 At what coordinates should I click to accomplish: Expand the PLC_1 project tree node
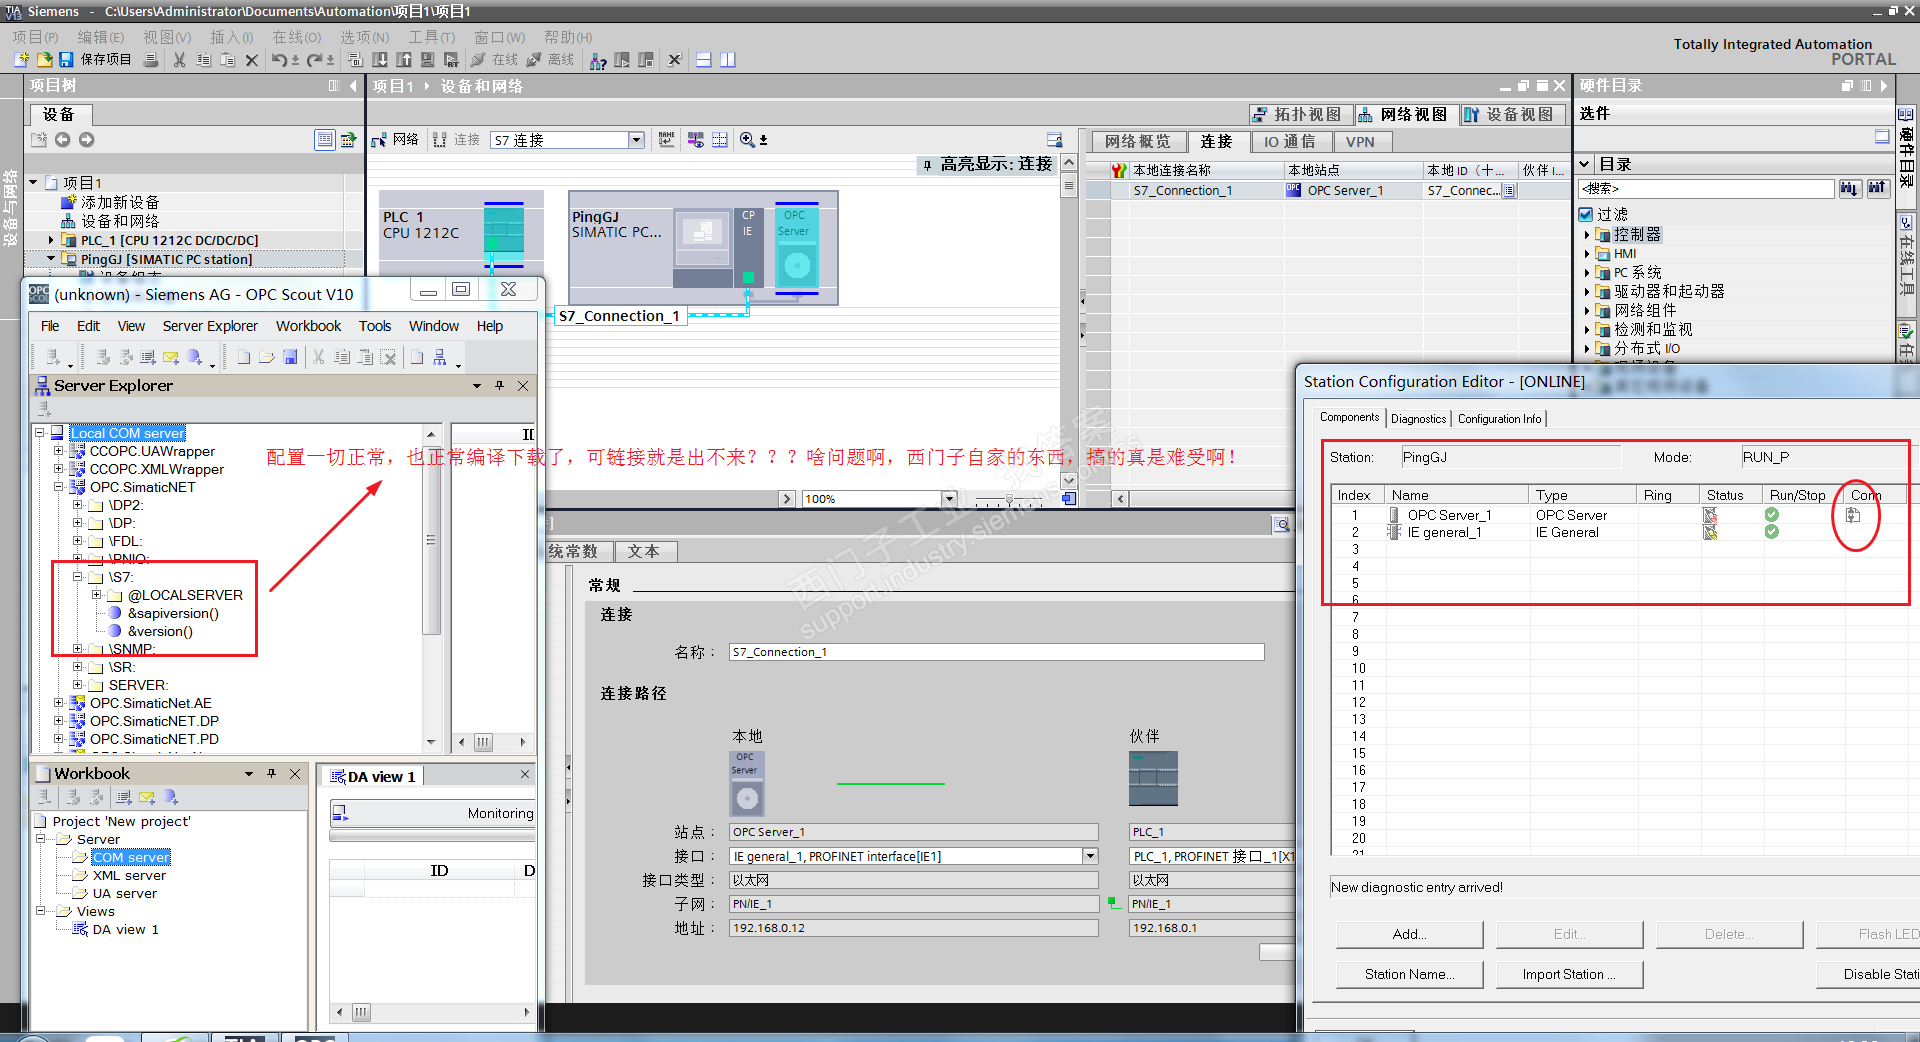[x=51, y=240]
